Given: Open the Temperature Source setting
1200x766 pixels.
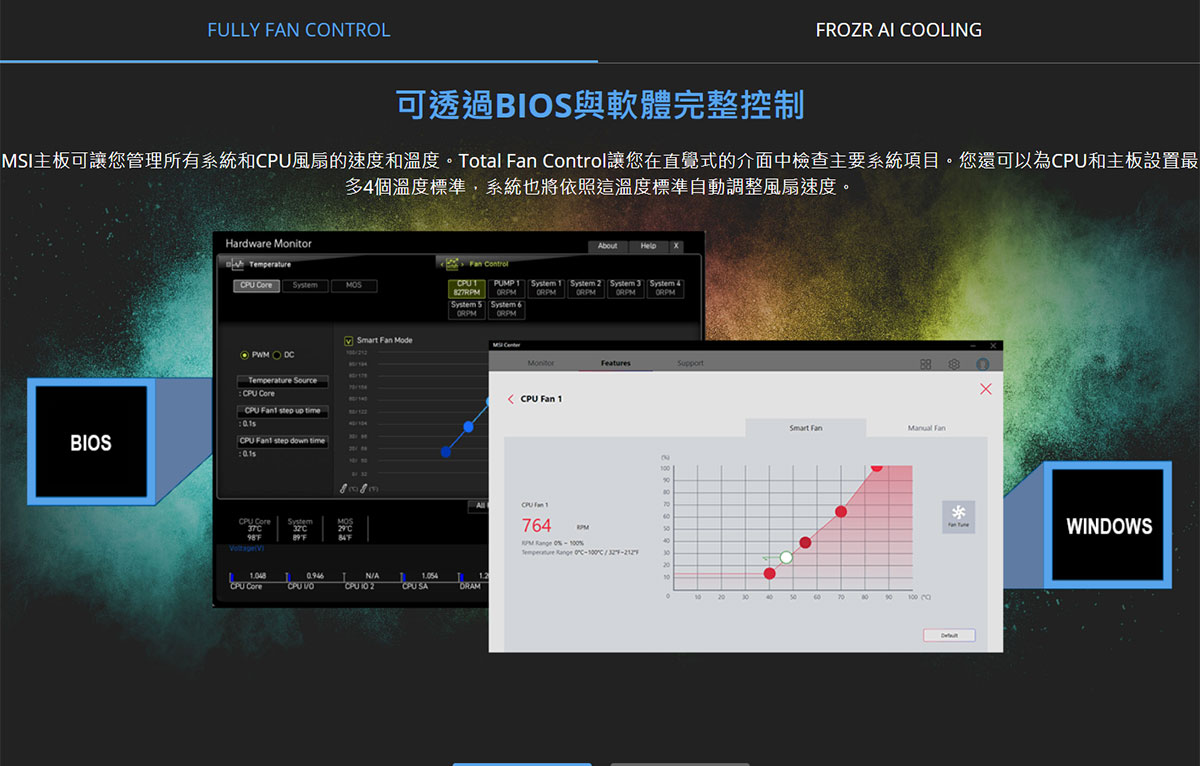Looking at the screenshot, I should [x=283, y=381].
